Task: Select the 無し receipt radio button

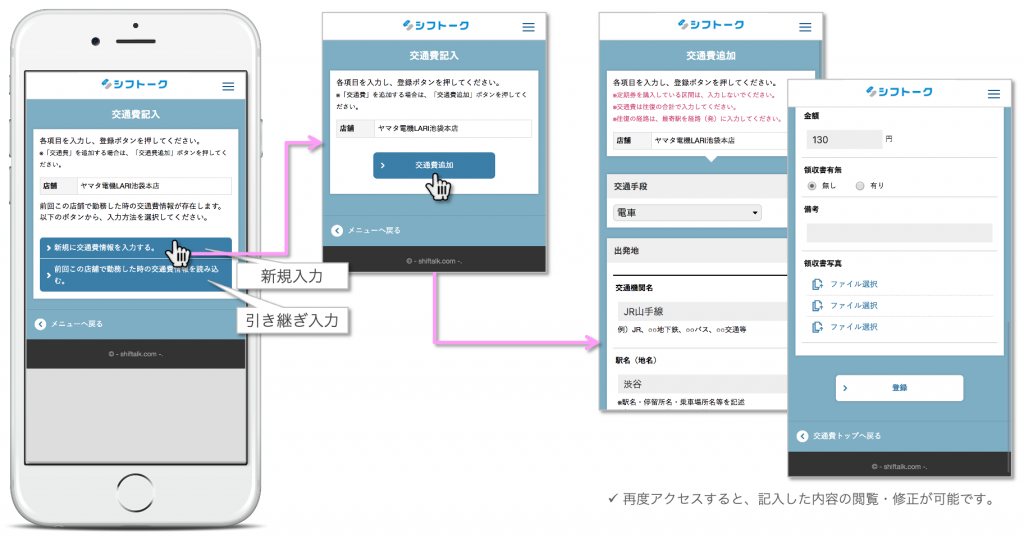Action: tap(811, 185)
